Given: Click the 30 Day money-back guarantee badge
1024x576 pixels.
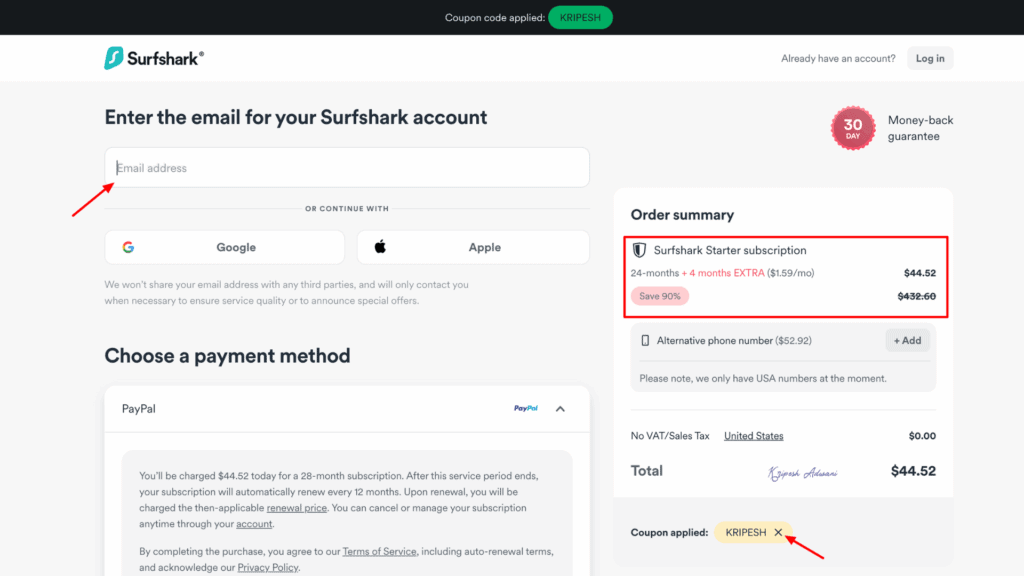Looking at the screenshot, I should [852, 128].
